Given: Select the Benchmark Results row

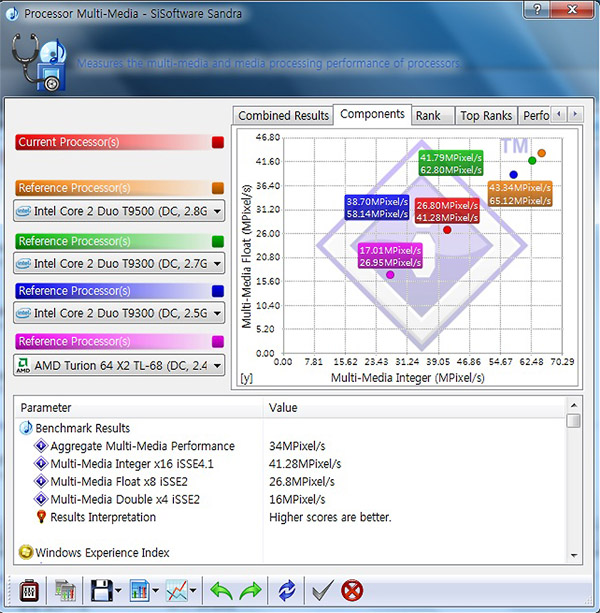Looking at the screenshot, I should click(x=290, y=428).
